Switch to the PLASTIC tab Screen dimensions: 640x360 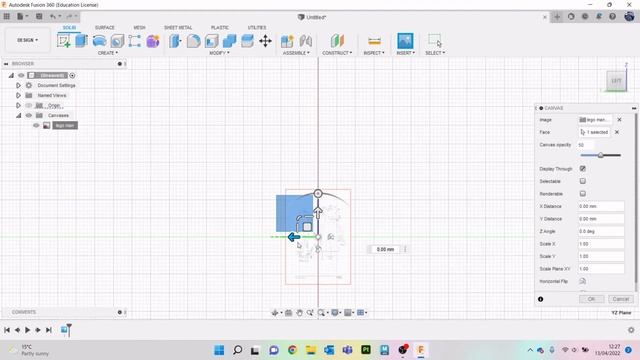pyautogui.click(x=220, y=27)
